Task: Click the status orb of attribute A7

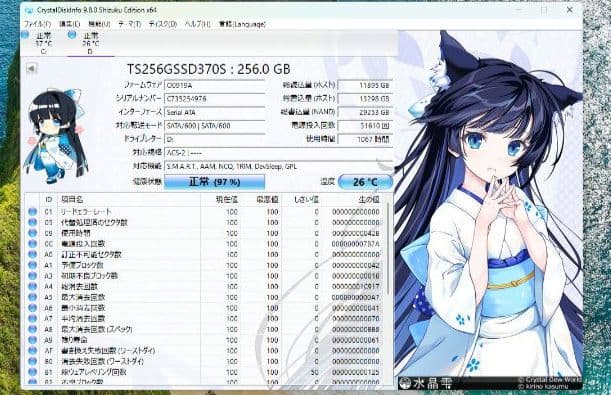Action: (33, 319)
